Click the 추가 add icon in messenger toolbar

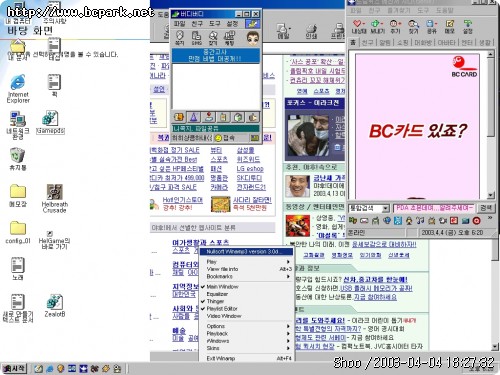[x=395, y=26]
